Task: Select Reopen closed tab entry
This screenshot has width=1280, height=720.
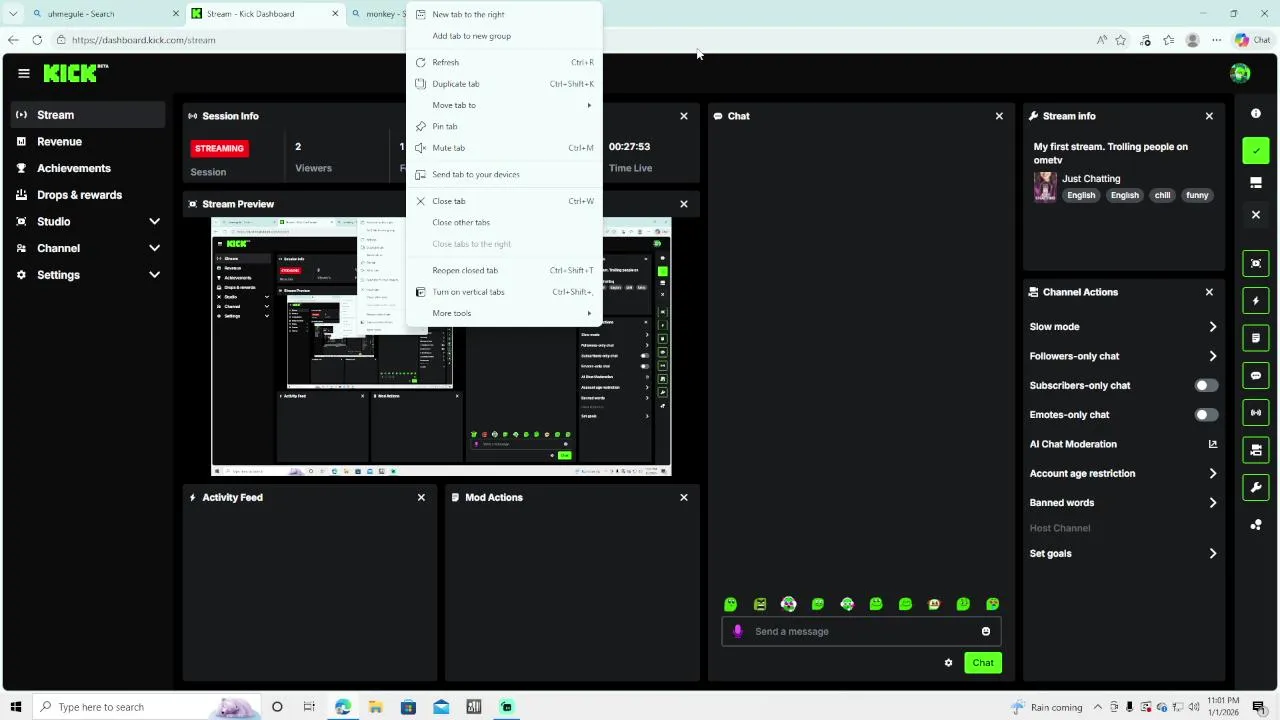Action: click(504, 270)
